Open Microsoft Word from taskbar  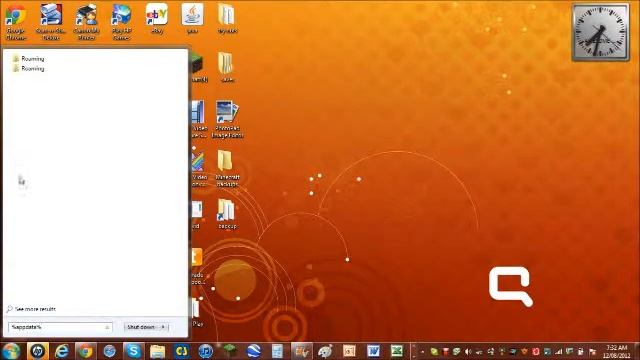point(373,351)
